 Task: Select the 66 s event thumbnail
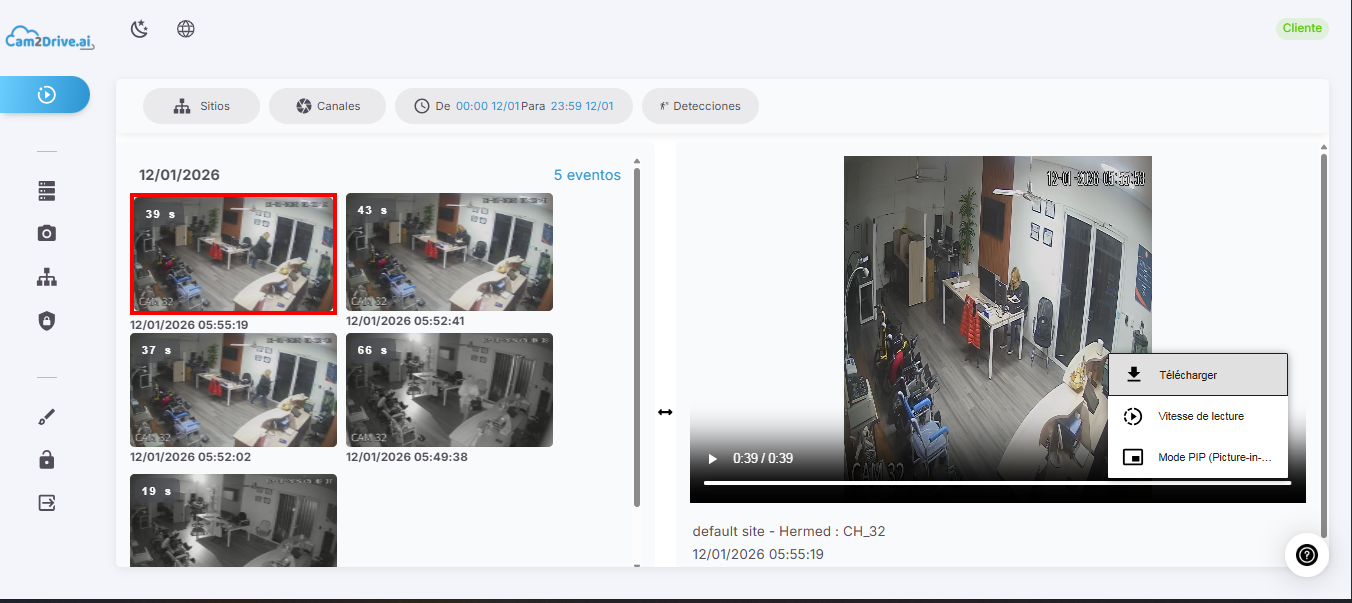click(449, 390)
